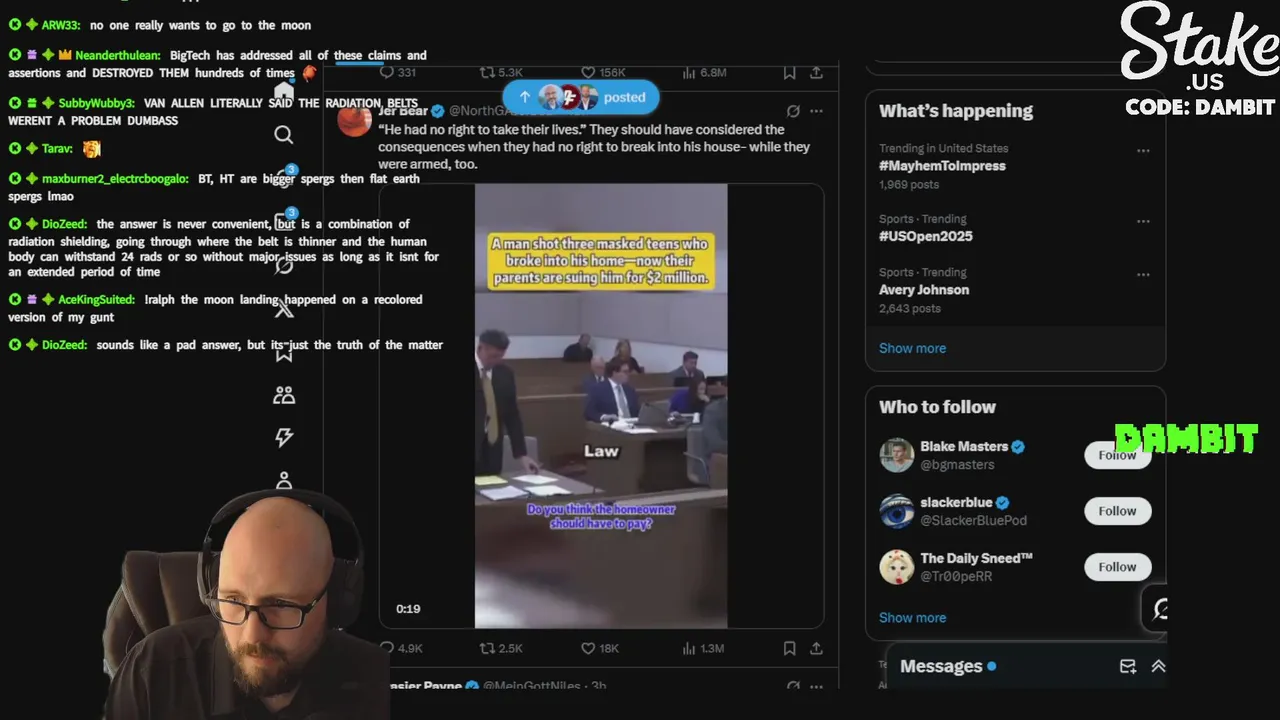The width and height of the screenshot is (1280, 720).
Task: Show more trends under What's happening
Action: pos(912,348)
